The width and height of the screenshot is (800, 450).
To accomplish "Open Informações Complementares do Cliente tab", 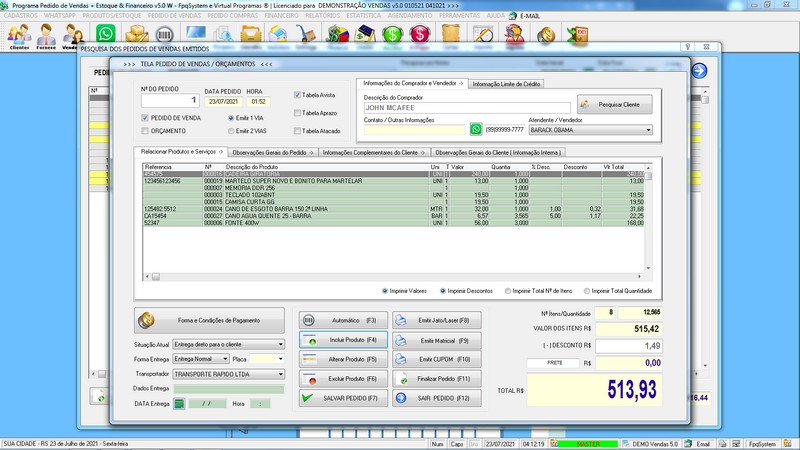I will pyautogui.click(x=374, y=153).
